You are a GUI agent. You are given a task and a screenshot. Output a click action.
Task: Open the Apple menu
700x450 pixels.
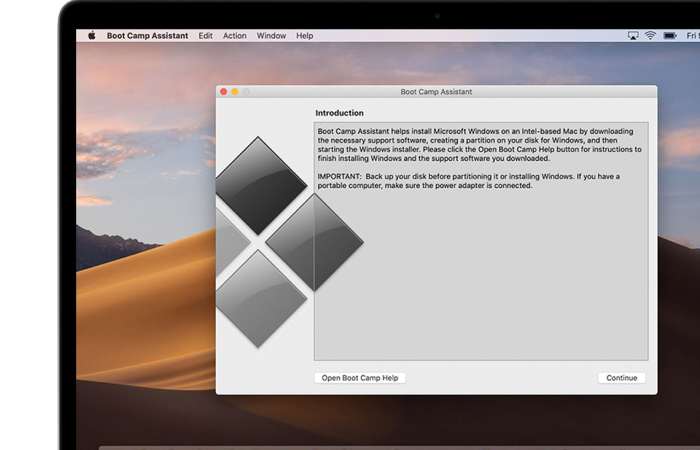(92, 35)
